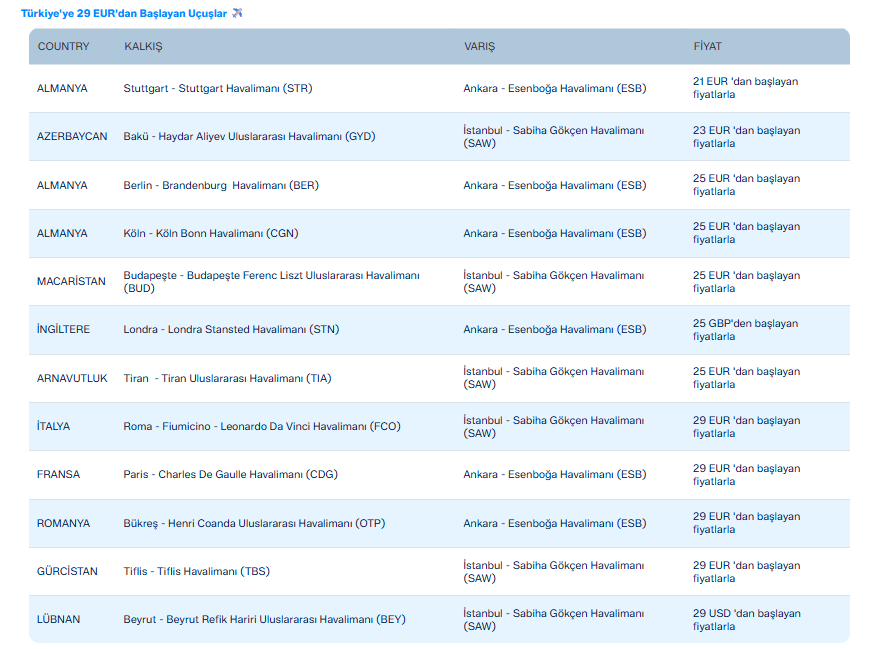873x649 pixels.
Task: Click Bakü - Haydar Aliyev Uluslararası Havalimanı (GYD)
Action: pos(249,136)
